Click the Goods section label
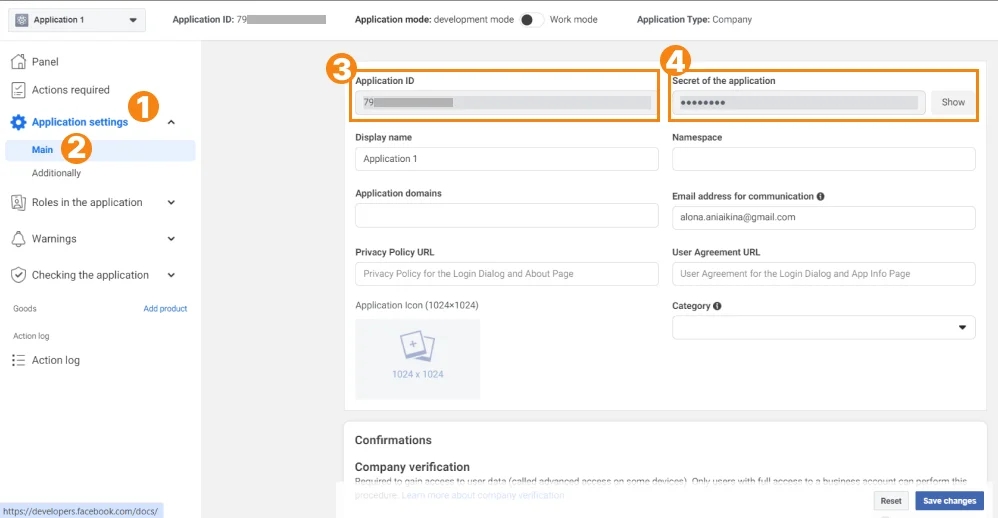998x518 pixels. point(25,309)
